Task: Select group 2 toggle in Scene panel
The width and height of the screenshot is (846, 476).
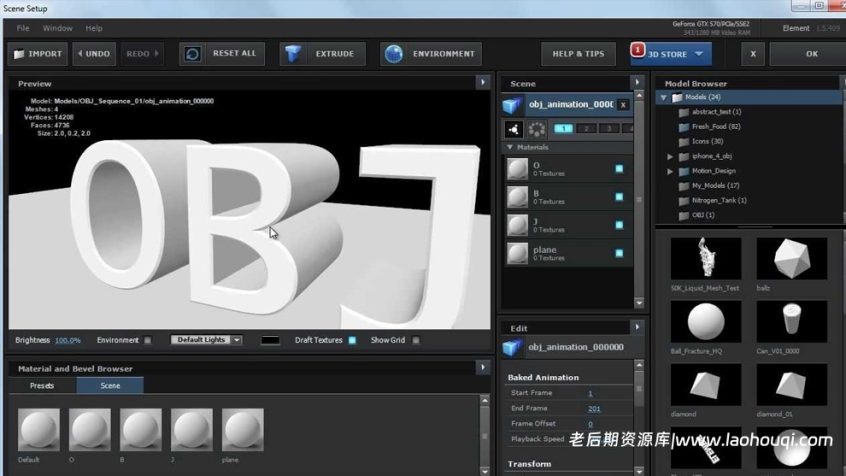Action: pos(586,128)
